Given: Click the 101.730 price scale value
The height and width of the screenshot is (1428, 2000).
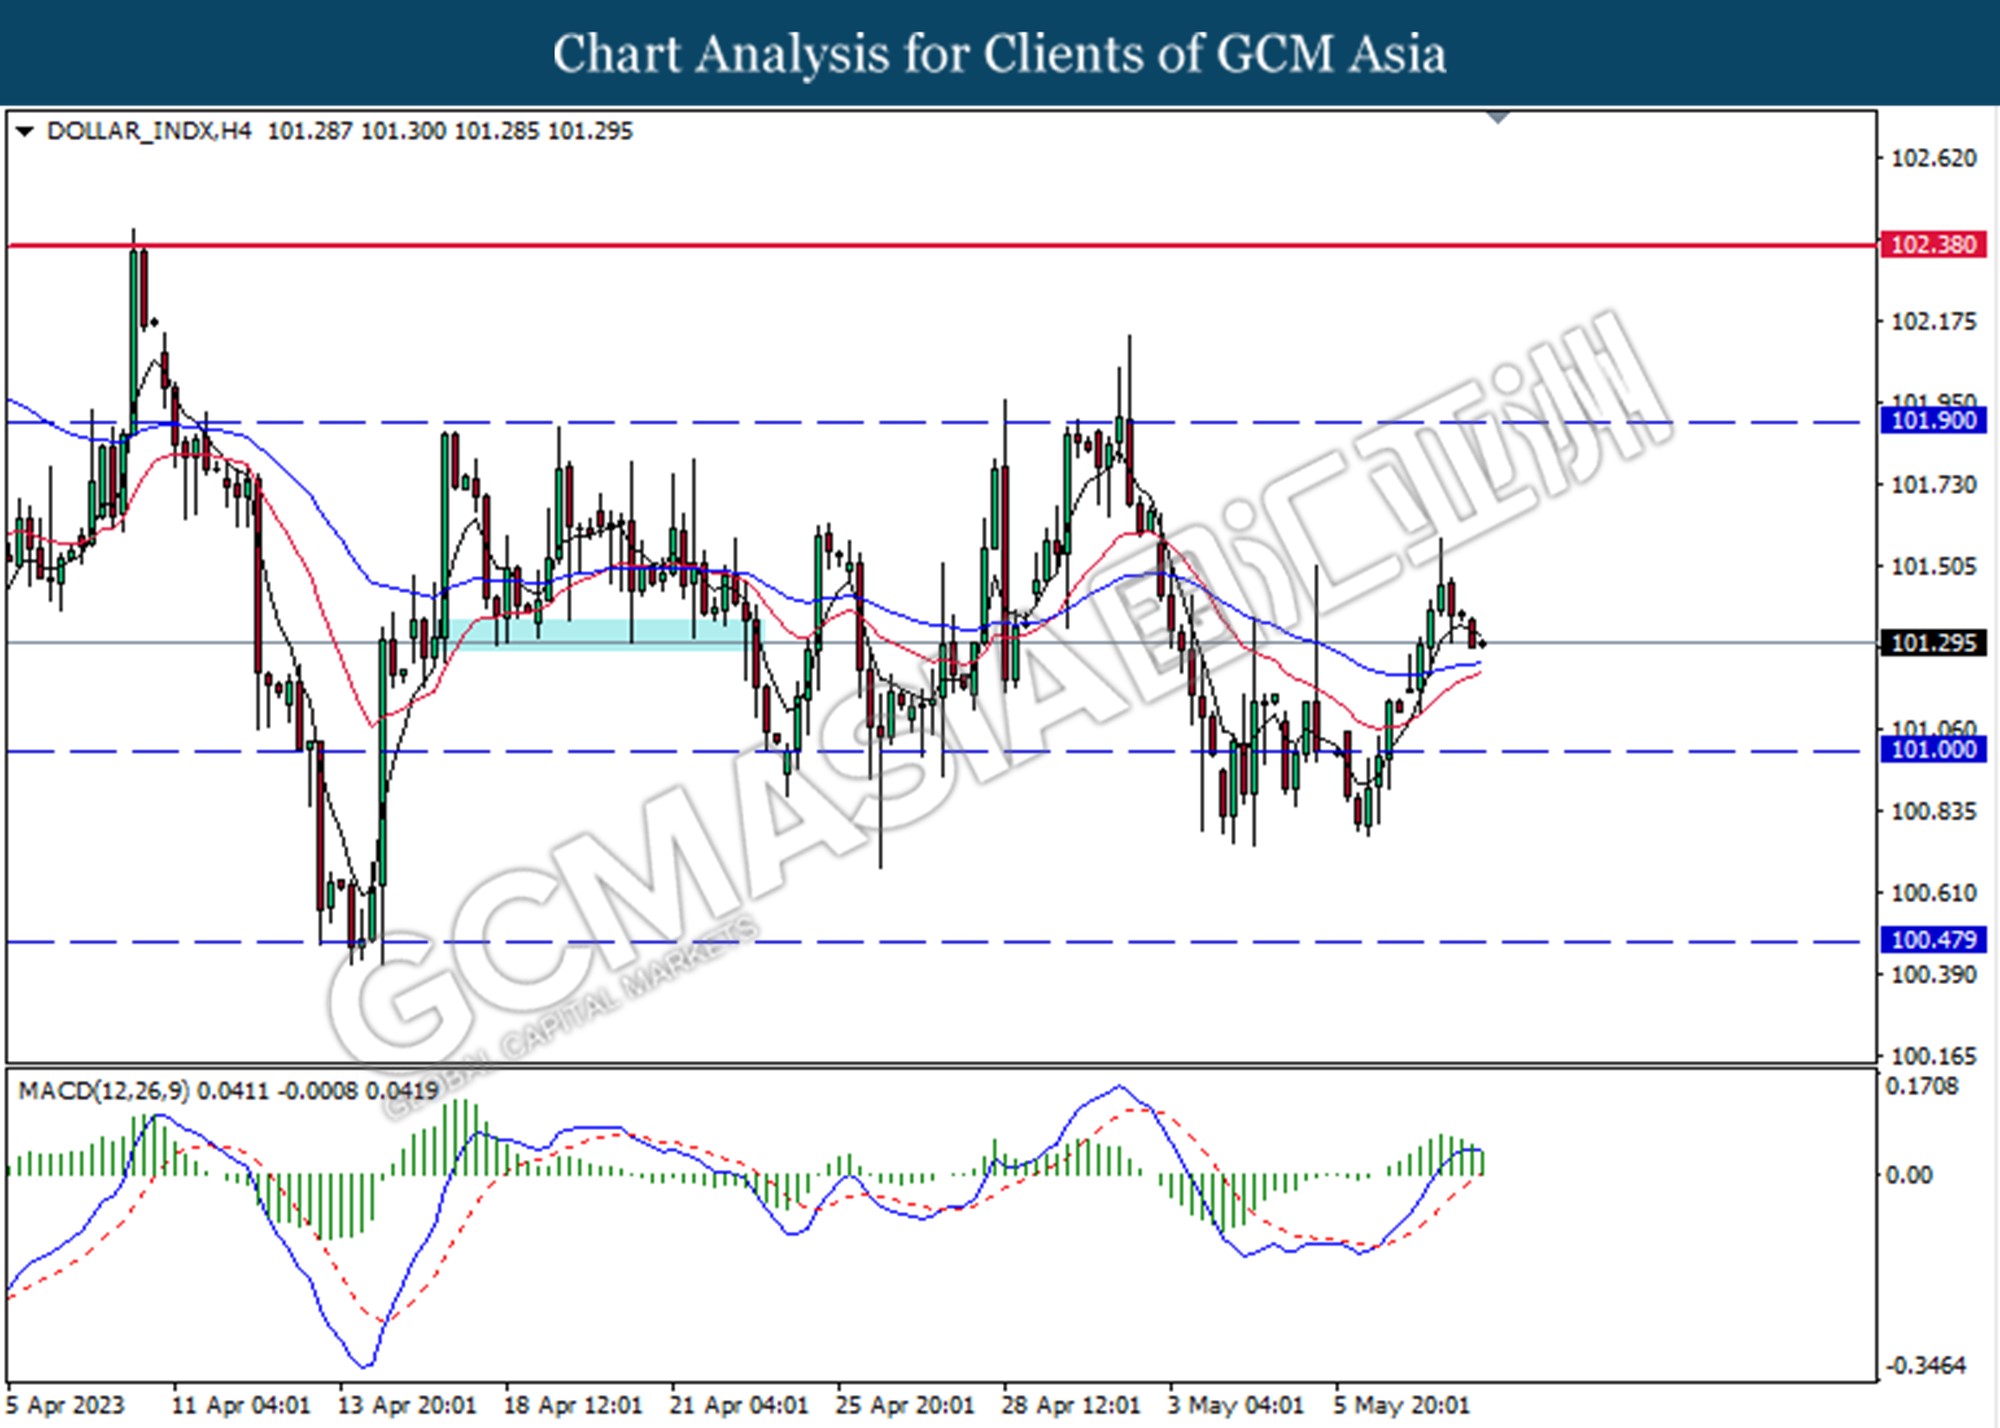Looking at the screenshot, I should (1933, 485).
